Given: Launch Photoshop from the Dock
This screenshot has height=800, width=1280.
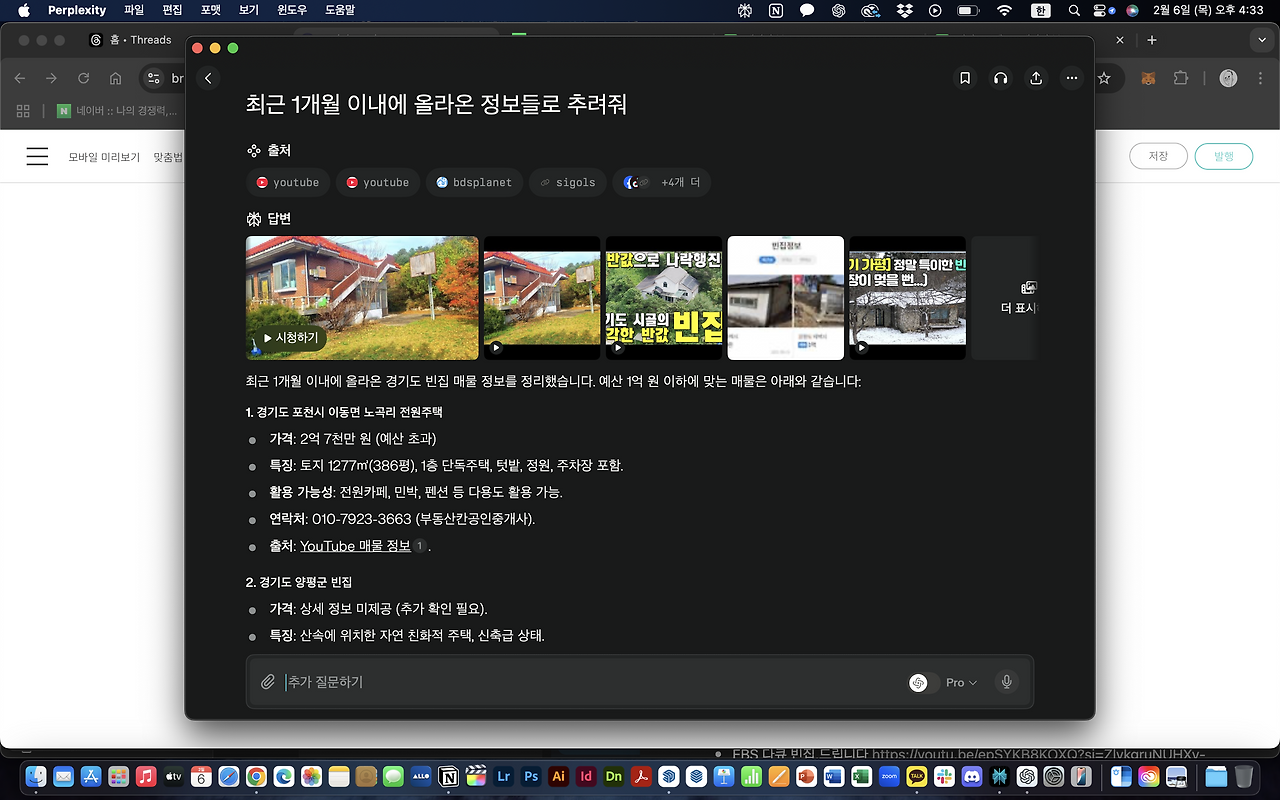Looking at the screenshot, I should click(531, 775).
